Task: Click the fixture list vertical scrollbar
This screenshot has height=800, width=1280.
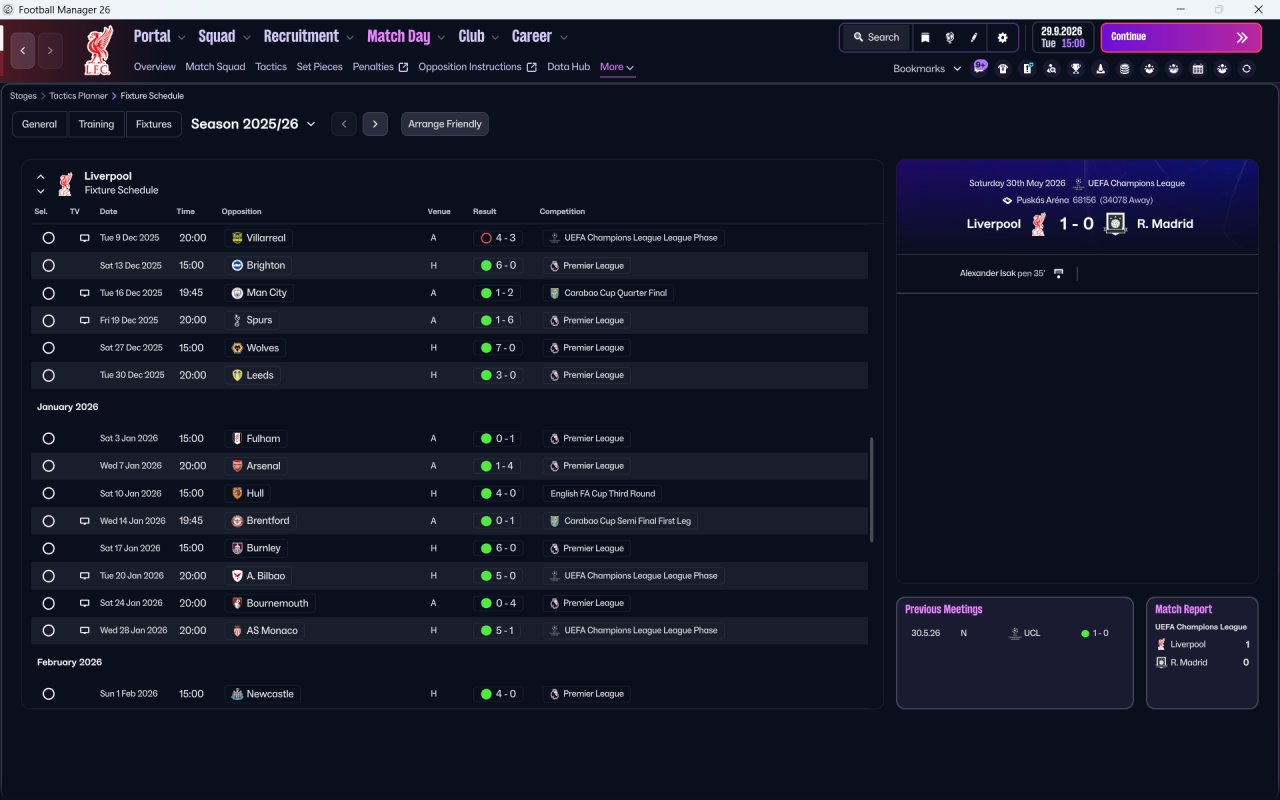Action: click(872, 490)
